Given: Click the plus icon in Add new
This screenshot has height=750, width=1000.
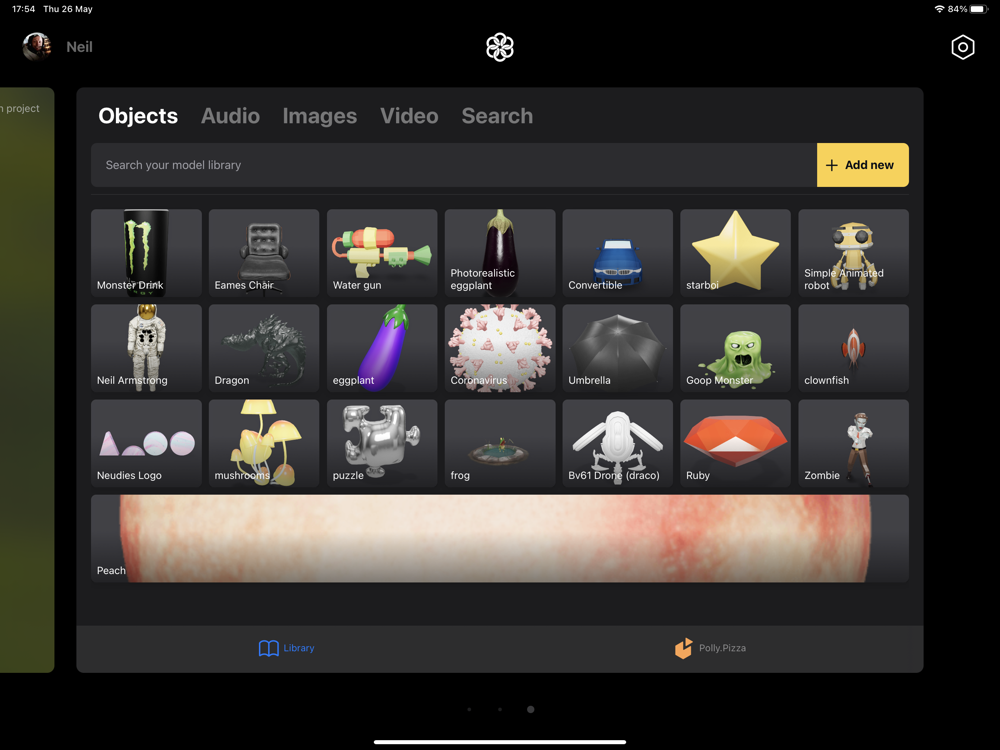Looking at the screenshot, I should [x=832, y=165].
